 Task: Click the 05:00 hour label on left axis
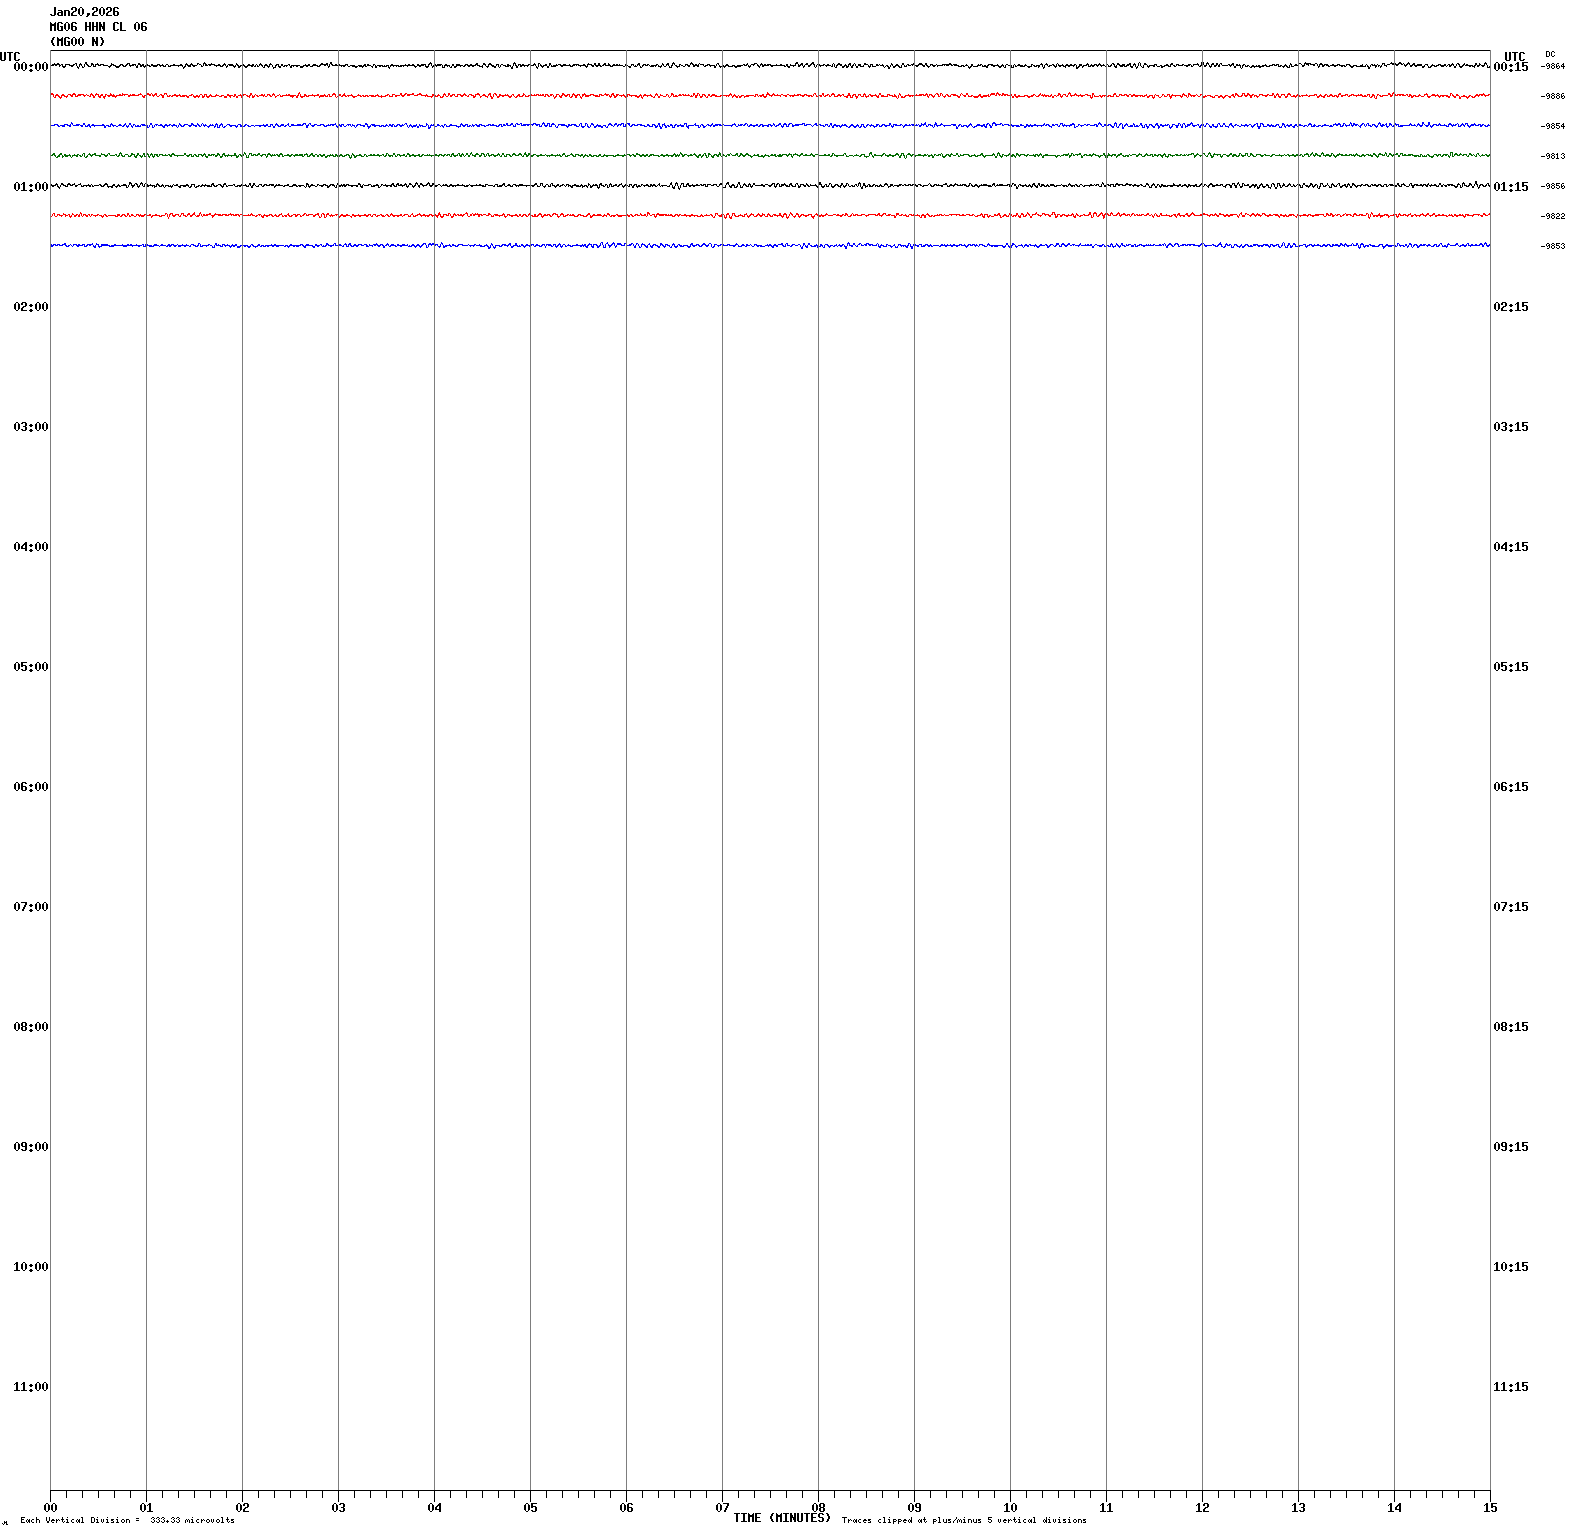(30, 667)
